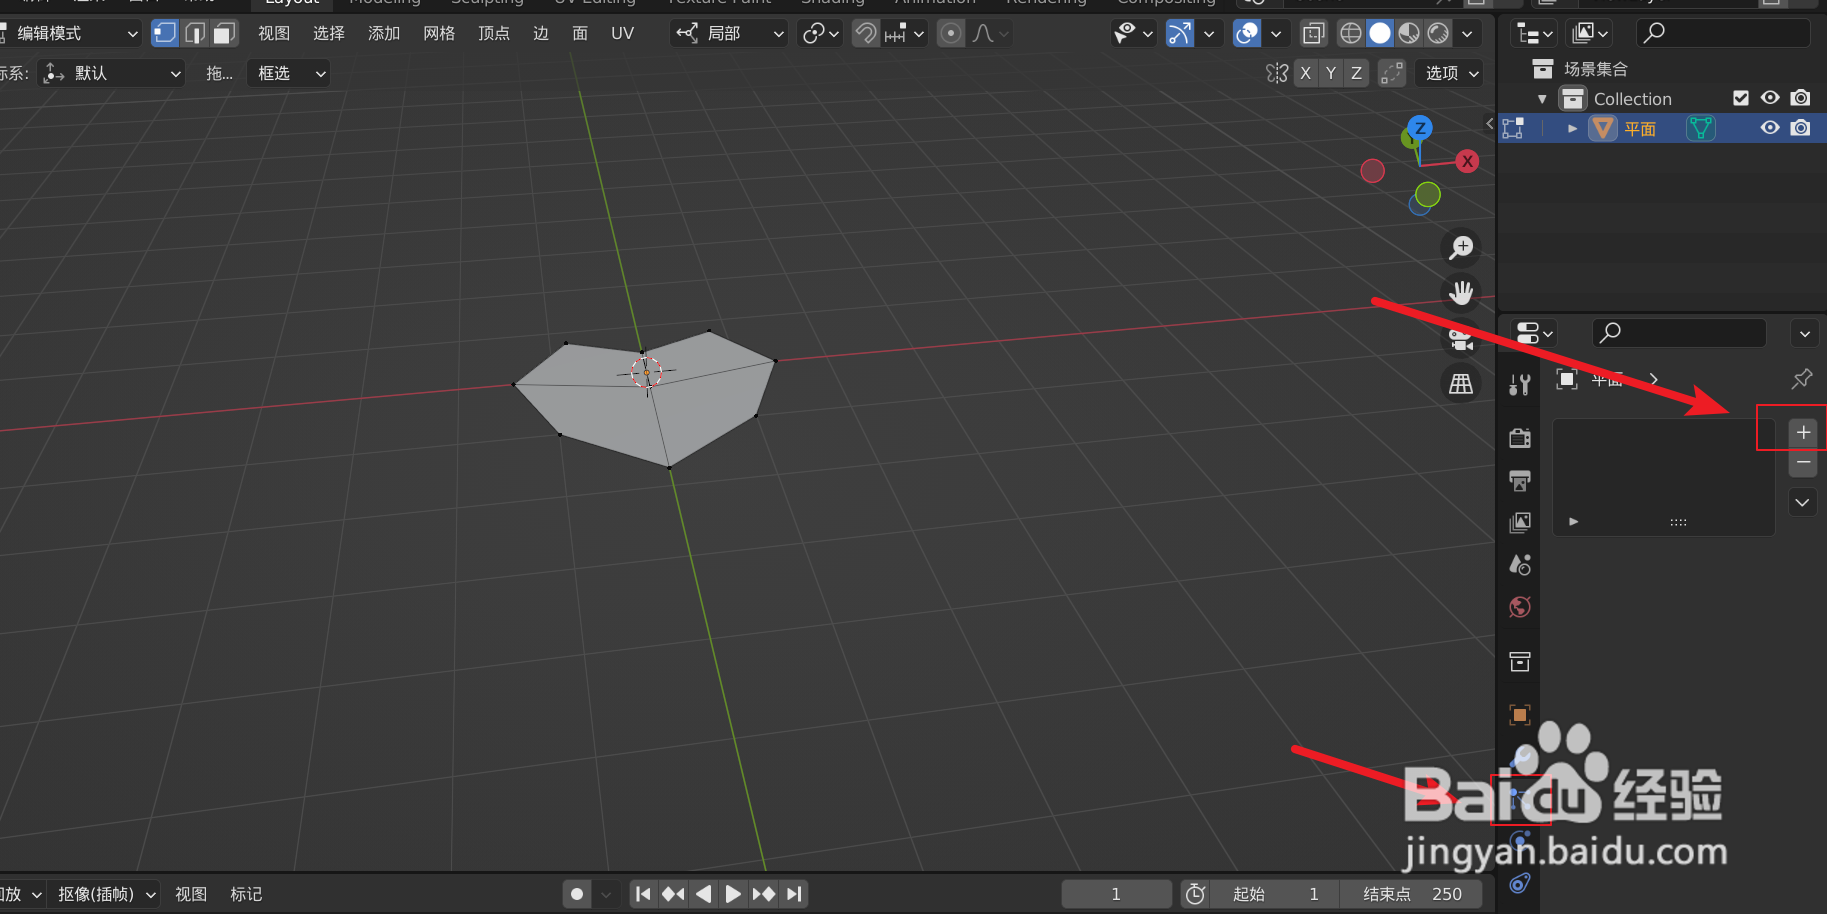Click the 起始 start frame field
This screenshot has height=914, width=1827.
pyautogui.click(x=1276, y=894)
